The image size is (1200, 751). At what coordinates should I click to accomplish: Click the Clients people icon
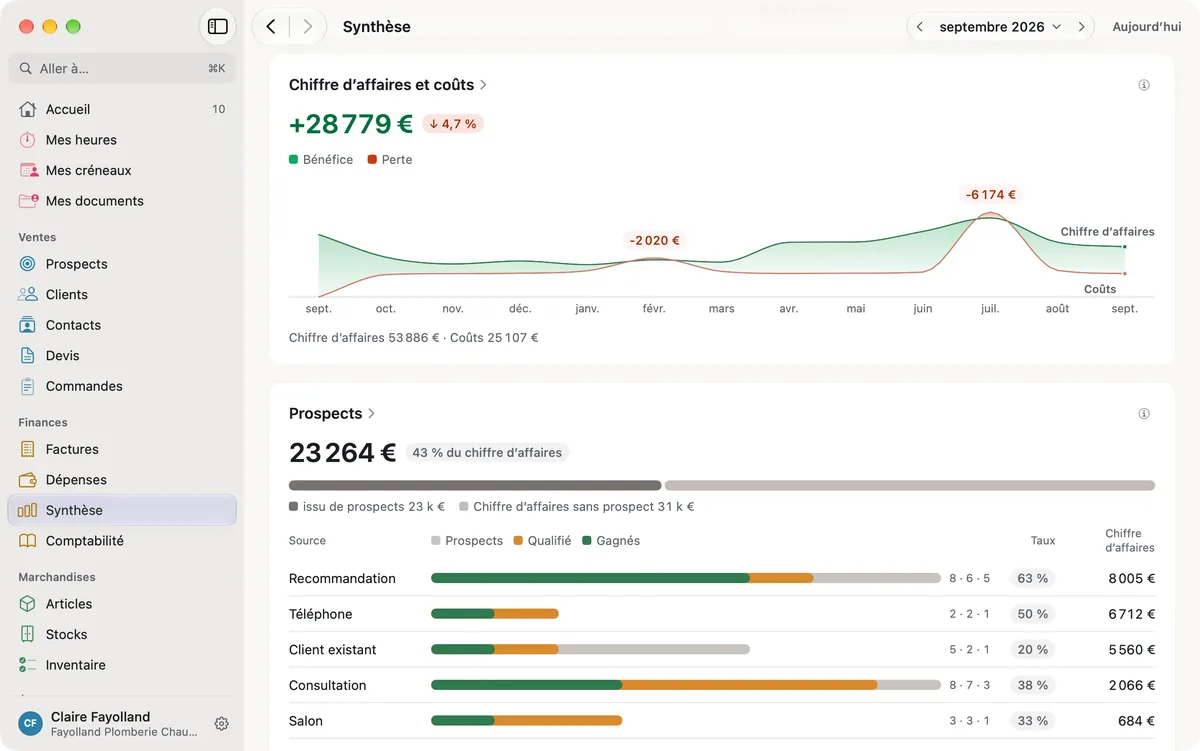click(x=28, y=294)
